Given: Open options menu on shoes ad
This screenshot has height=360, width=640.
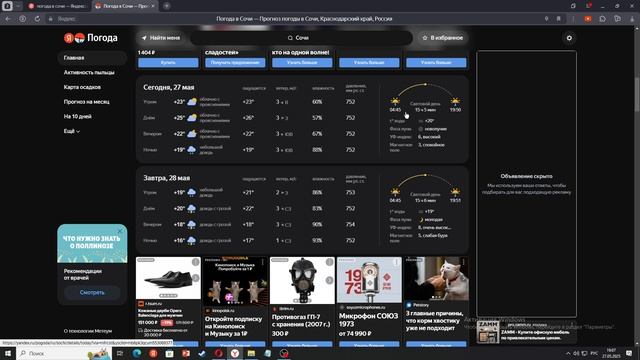Looking at the screenshot, I should [x=196, y=262].
